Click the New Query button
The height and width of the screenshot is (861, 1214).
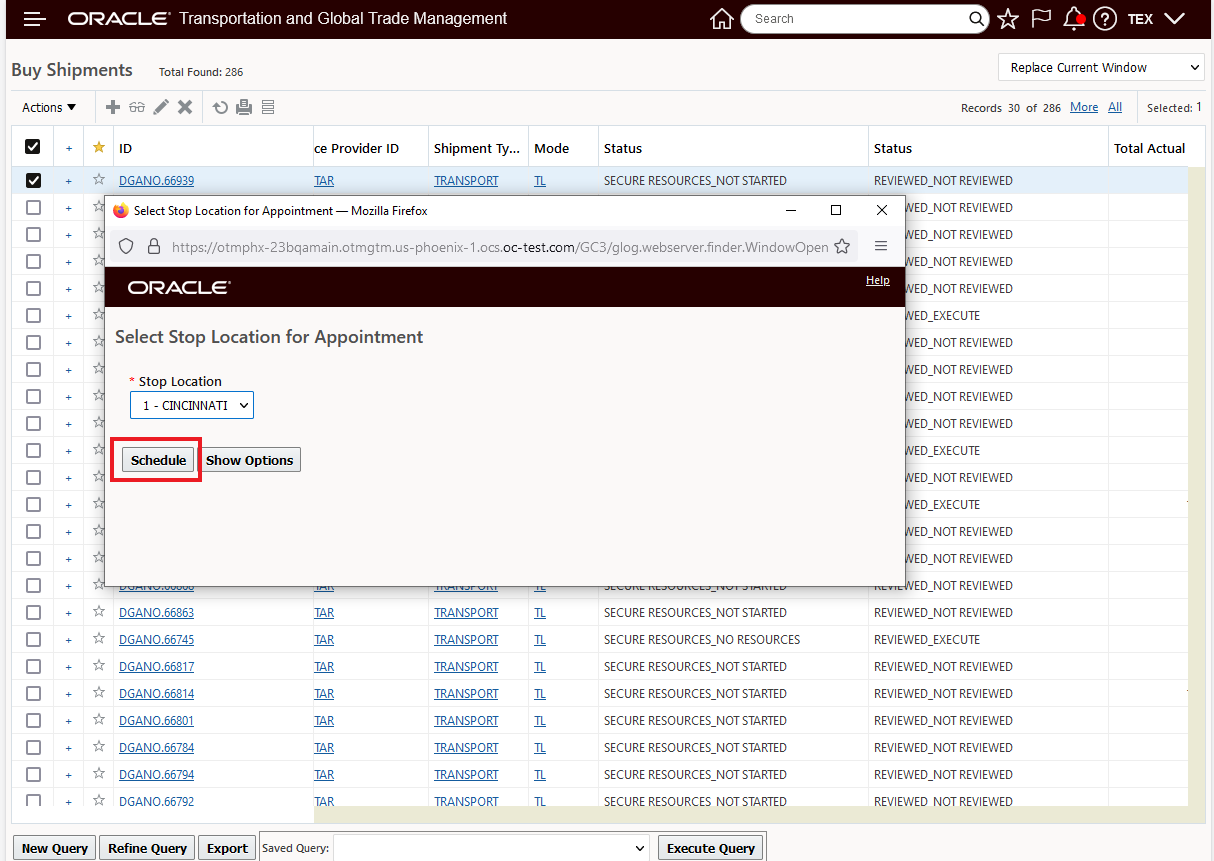coord(55,848)
